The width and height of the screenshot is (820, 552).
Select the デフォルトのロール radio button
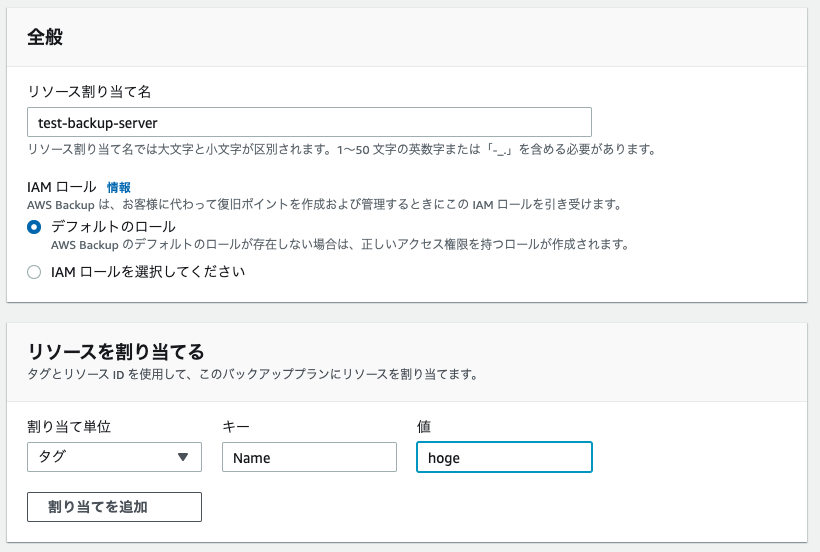tap(34, 227)
